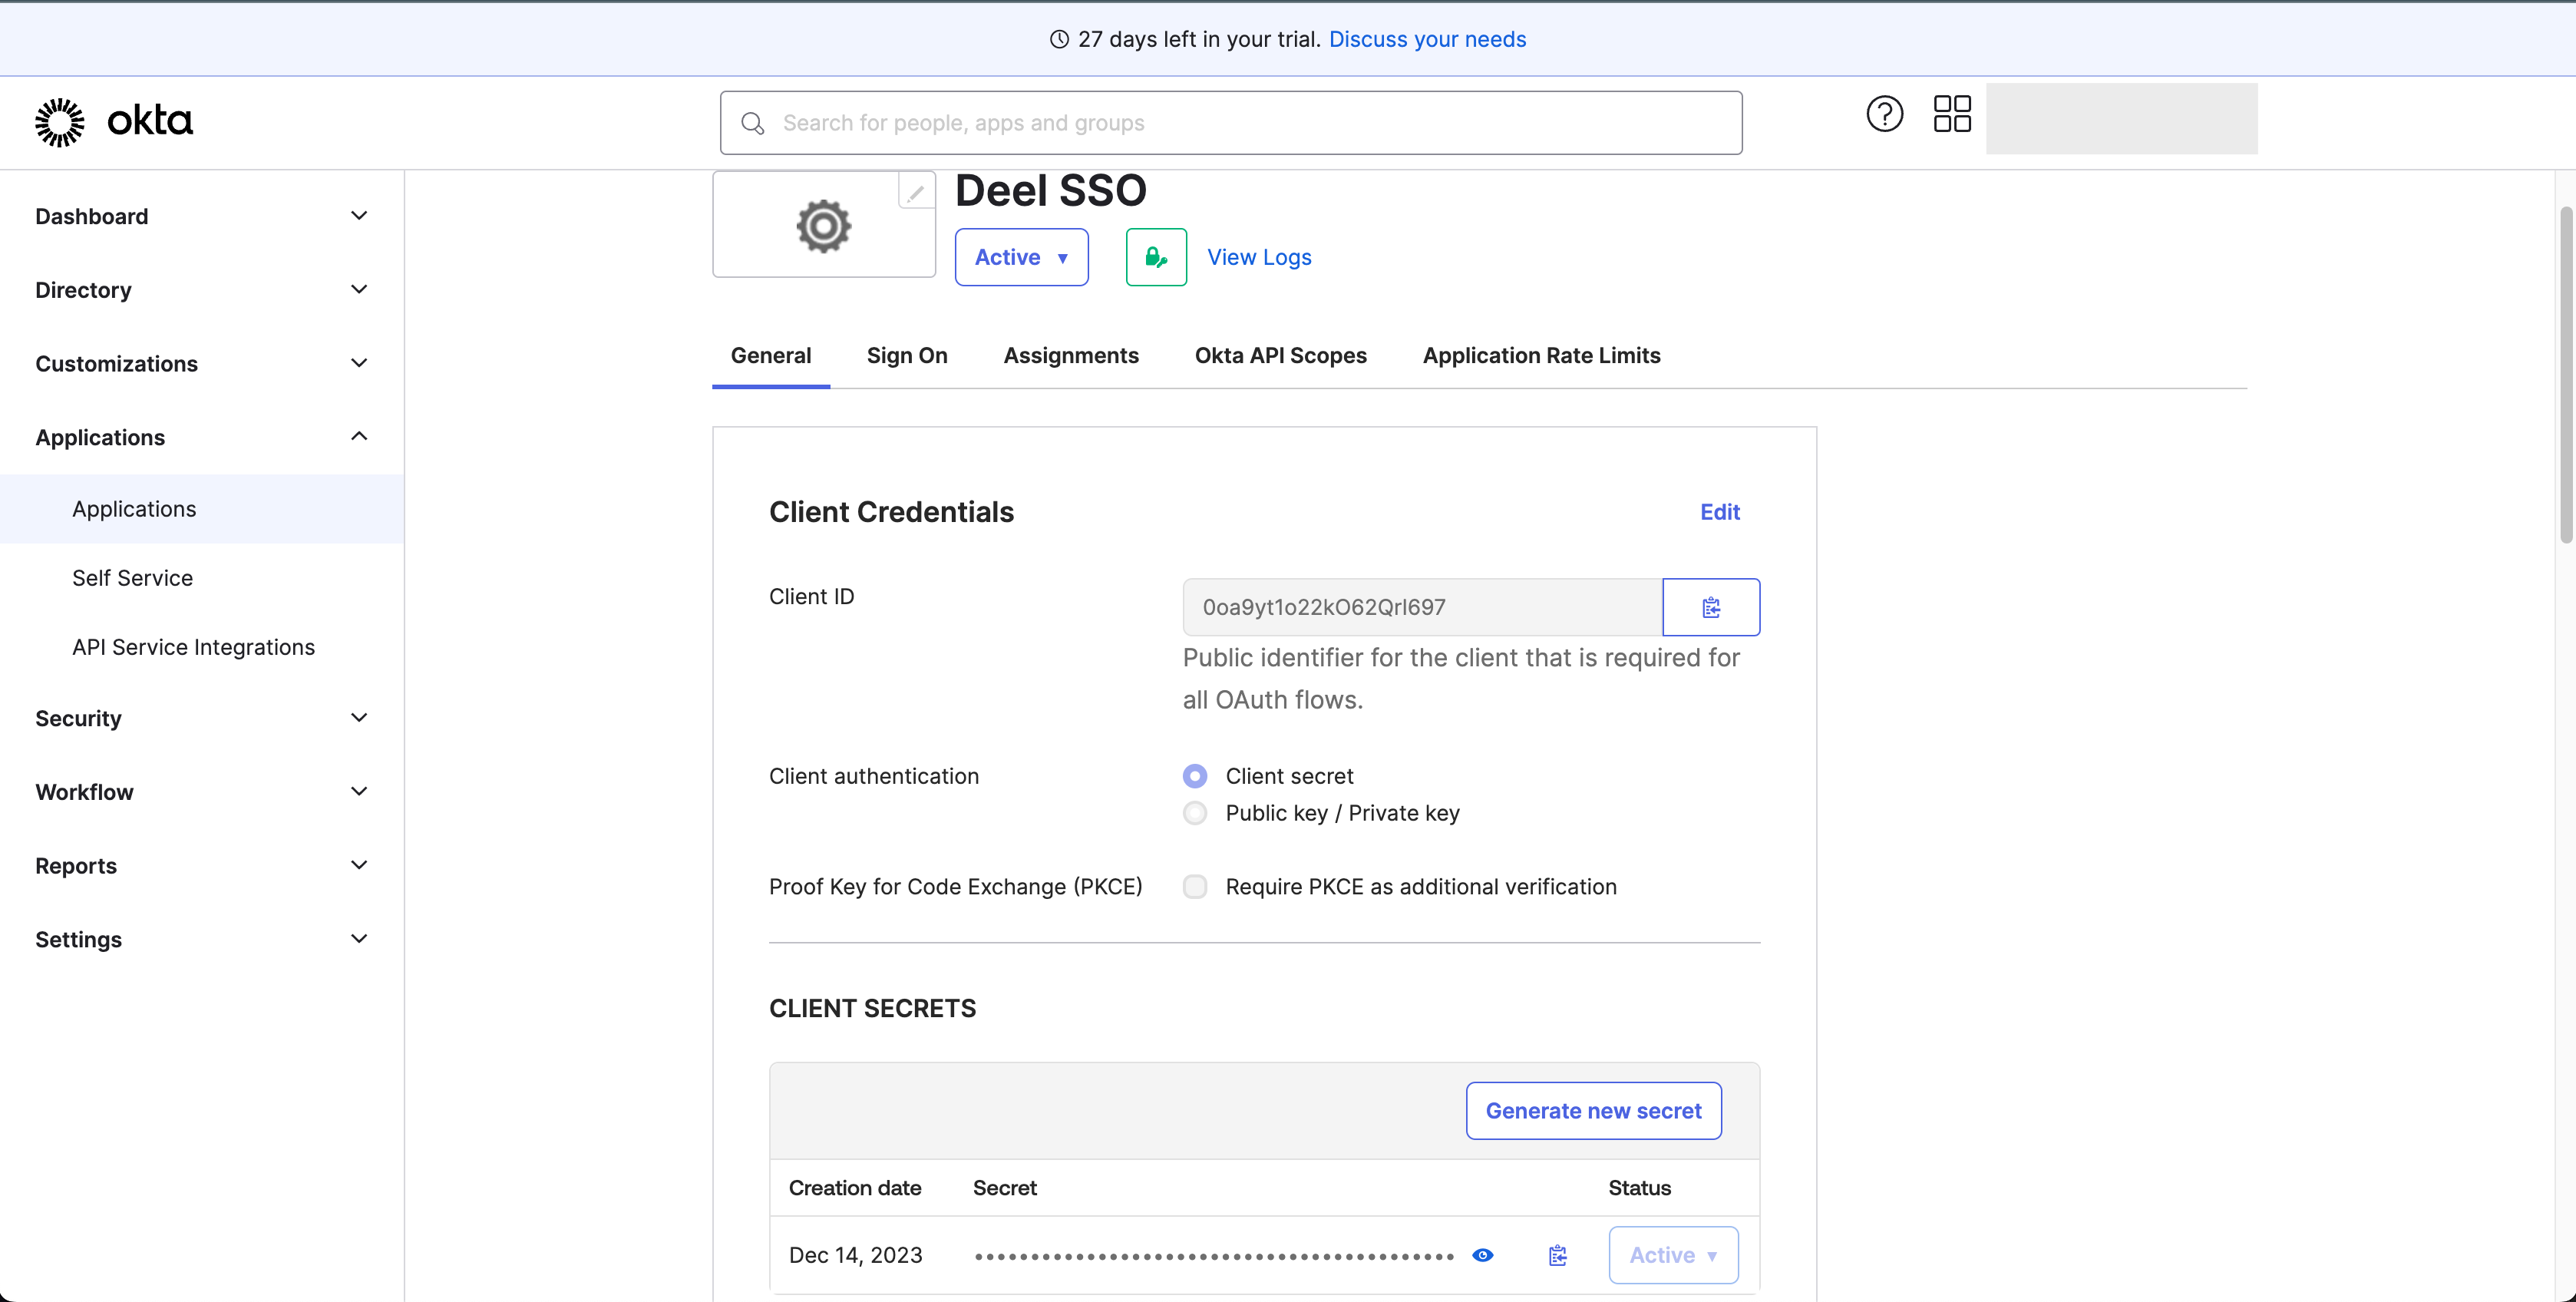Focus the people, apps and groups search field
2576x1302 pixels.
1231,123
